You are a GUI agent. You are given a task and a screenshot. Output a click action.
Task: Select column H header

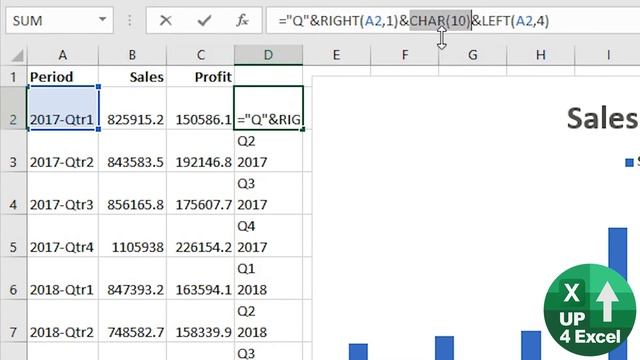(x=540, y=55)
